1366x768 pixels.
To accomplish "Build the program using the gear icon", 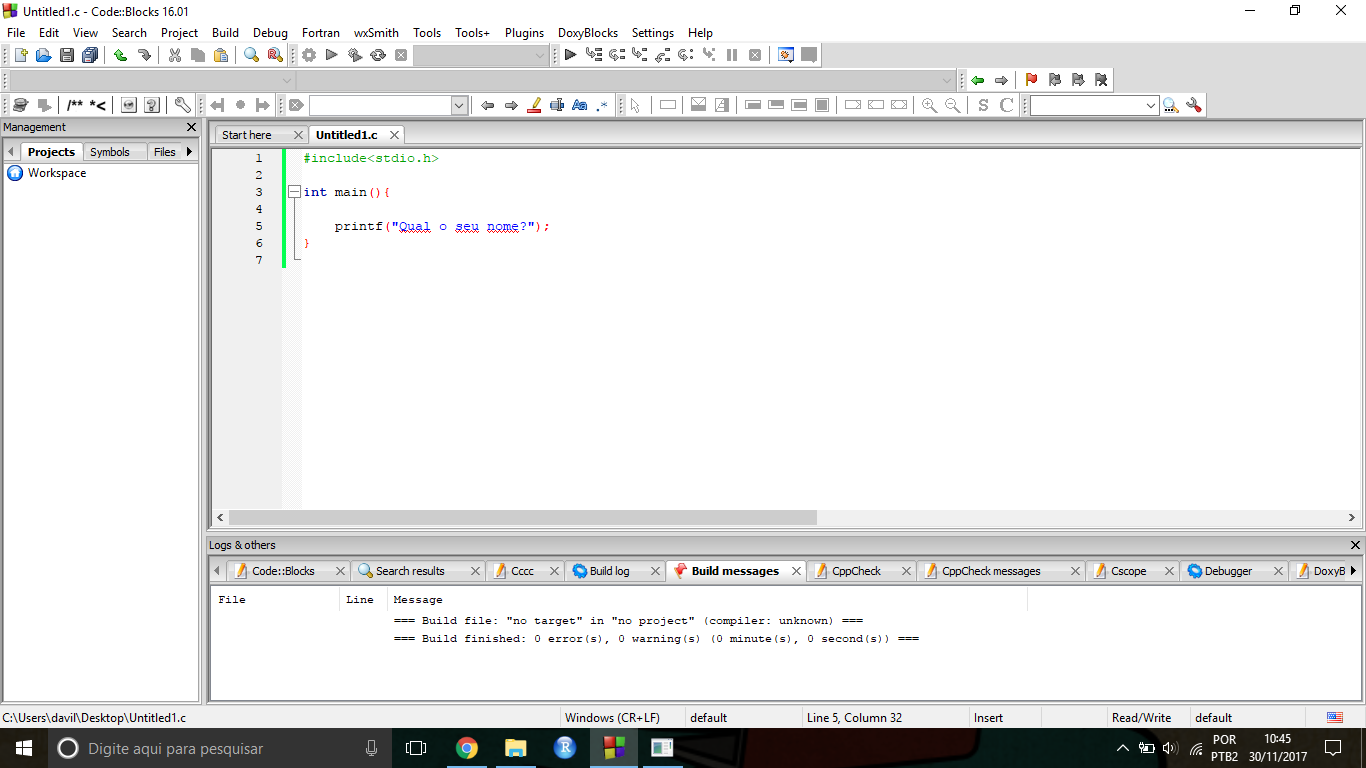I will click(309, 55).
